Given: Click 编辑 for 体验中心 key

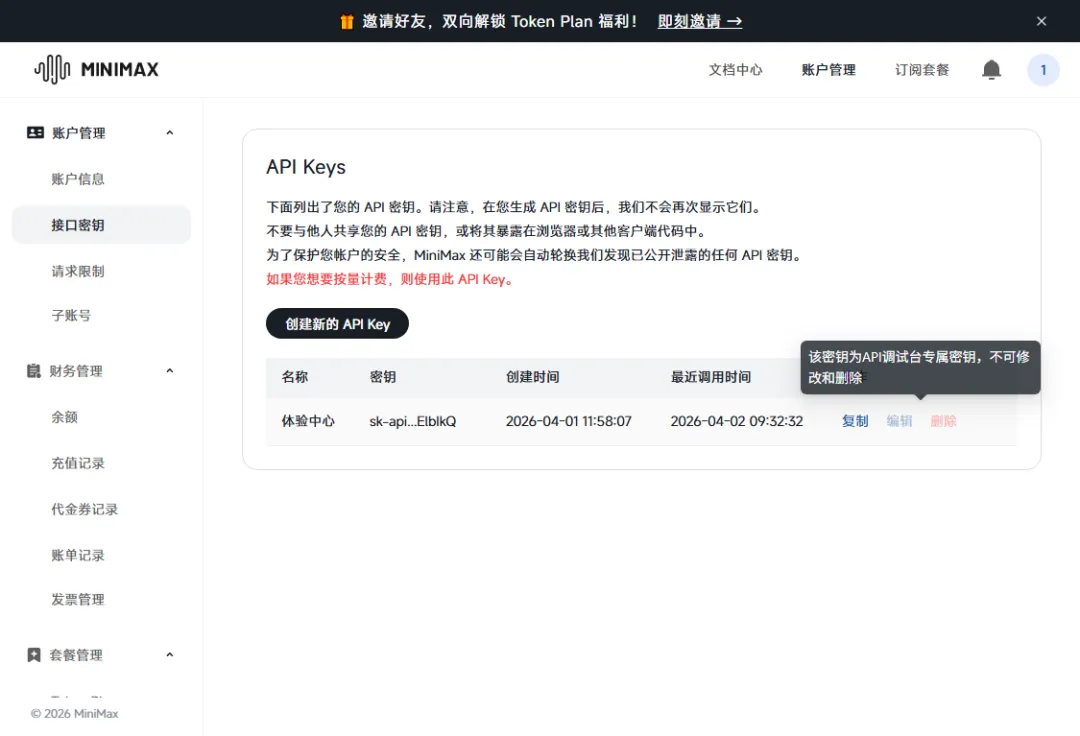Looking at the screenshot, I should [x=899, y=421].
